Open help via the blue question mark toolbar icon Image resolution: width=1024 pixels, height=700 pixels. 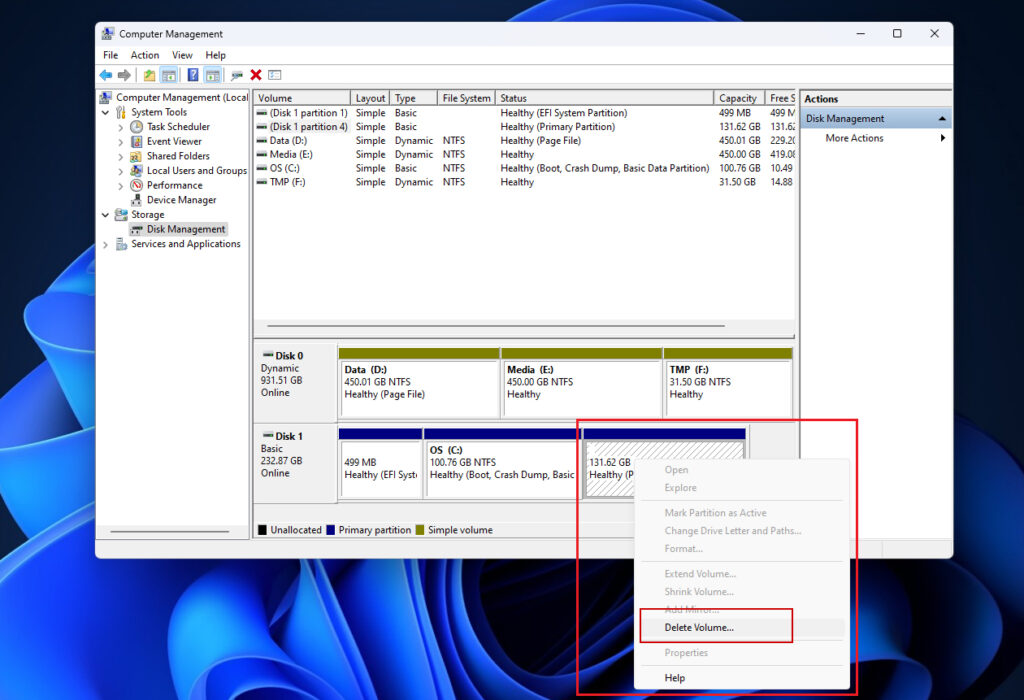coord(190,75)
